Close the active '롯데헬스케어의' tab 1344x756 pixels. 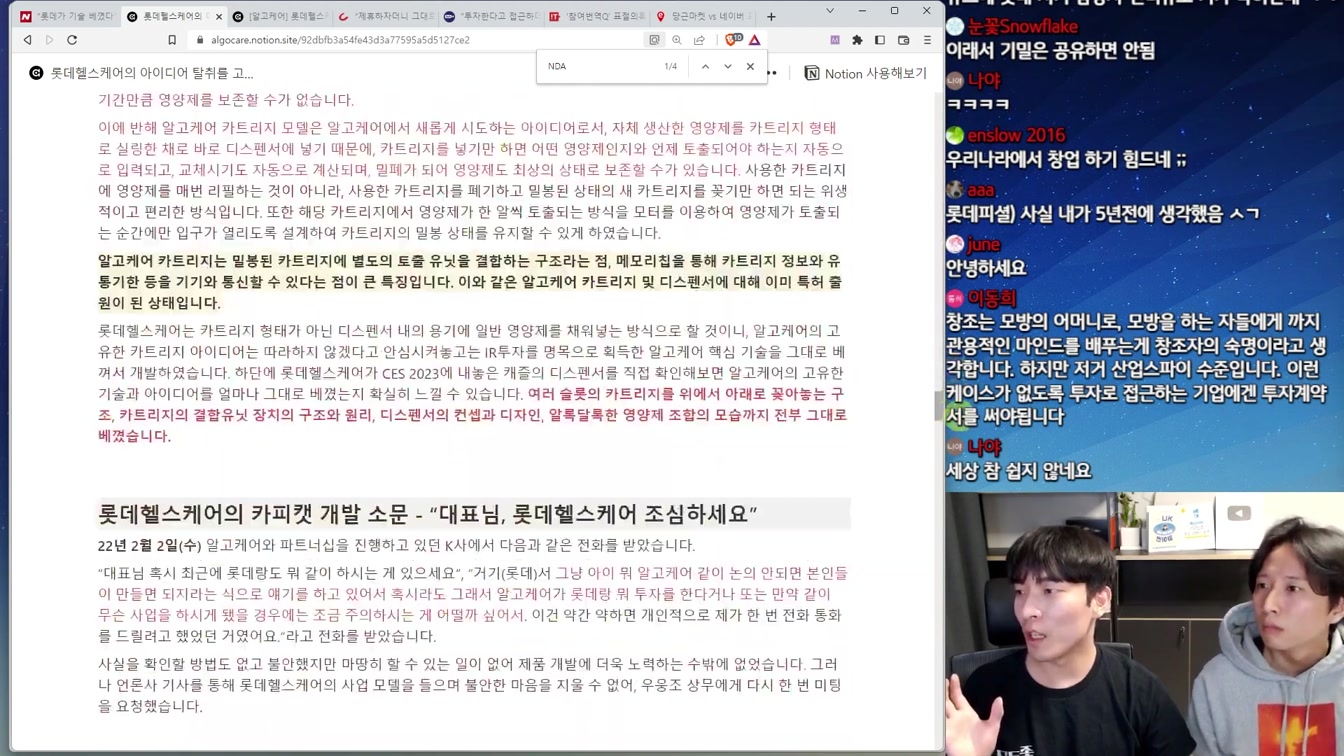pyautogui.click(x=218, y=16)
